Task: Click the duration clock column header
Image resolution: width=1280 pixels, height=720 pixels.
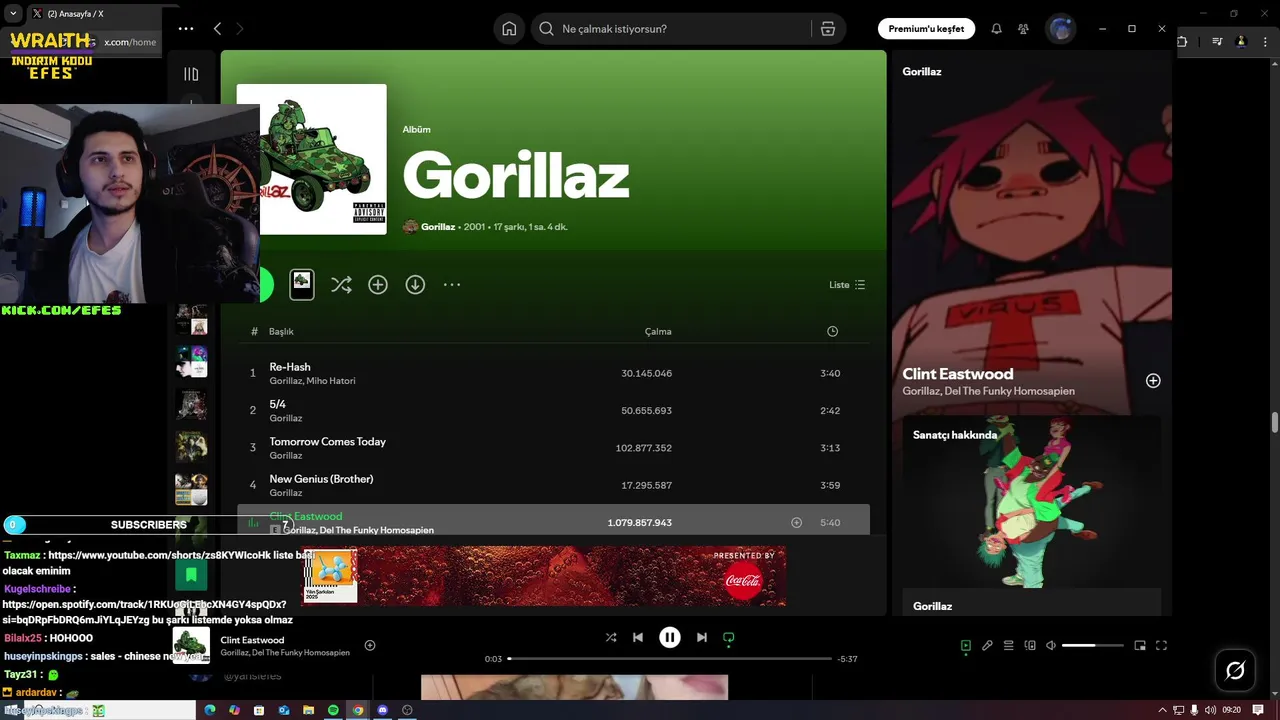Action: (832, 331)
